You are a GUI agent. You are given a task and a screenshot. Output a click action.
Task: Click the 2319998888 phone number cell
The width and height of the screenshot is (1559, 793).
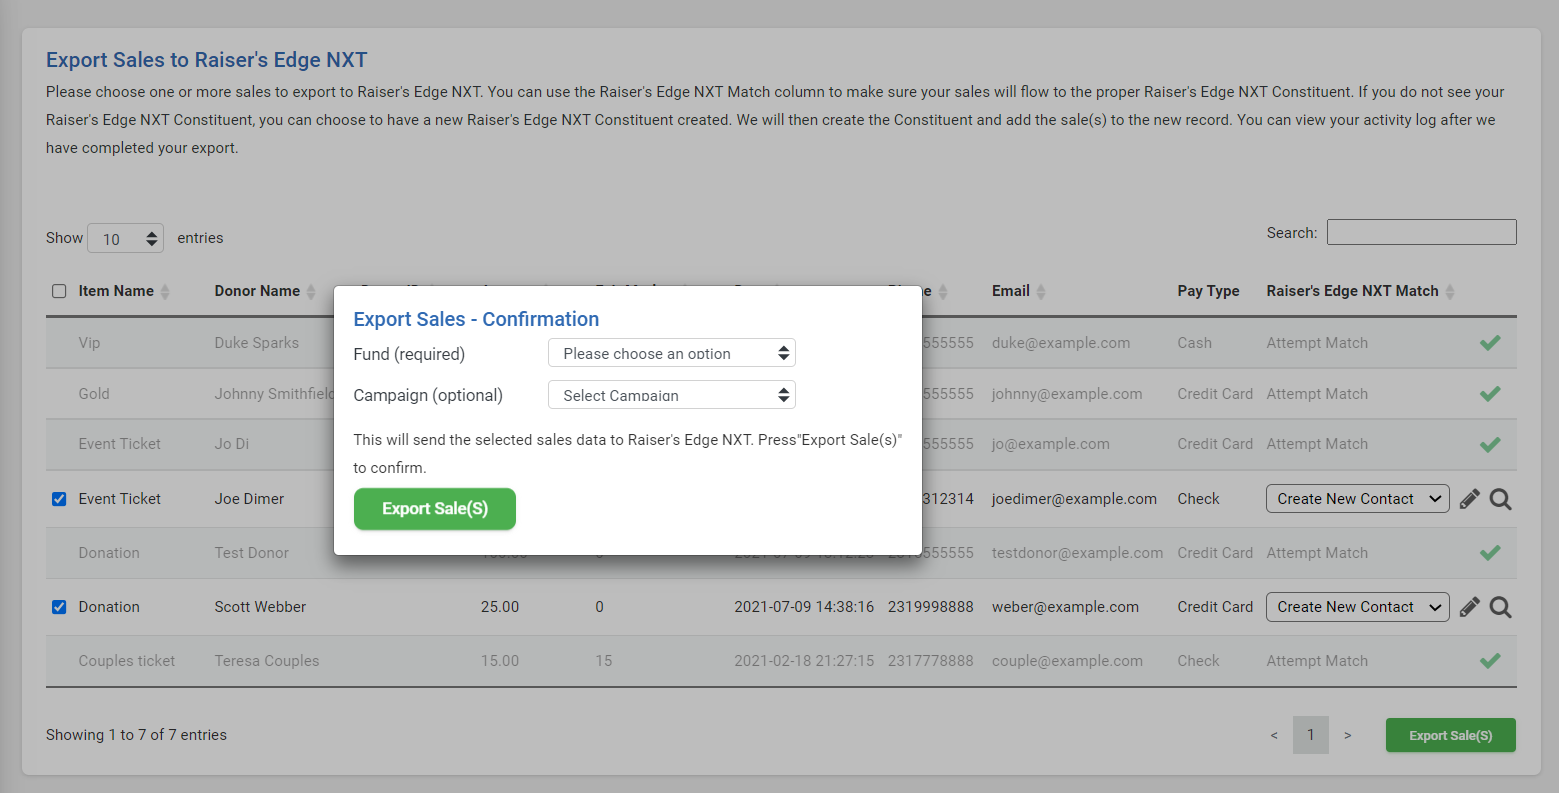[x=930, y=607]
